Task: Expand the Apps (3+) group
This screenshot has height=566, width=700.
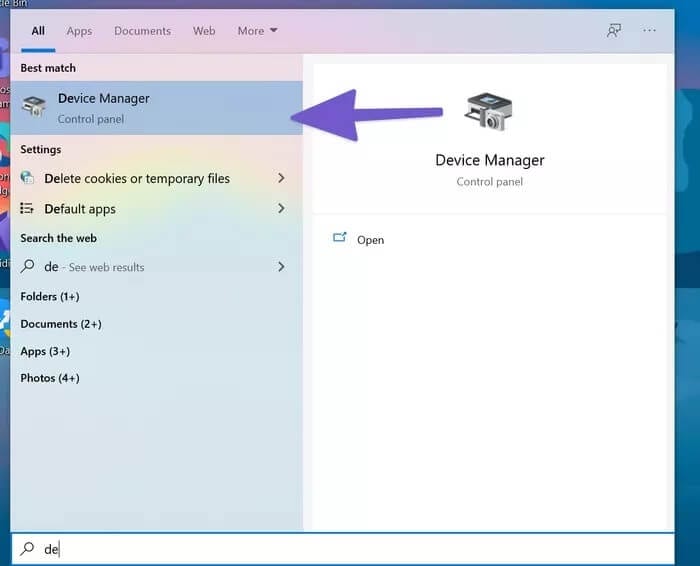Action: point(45,351)
